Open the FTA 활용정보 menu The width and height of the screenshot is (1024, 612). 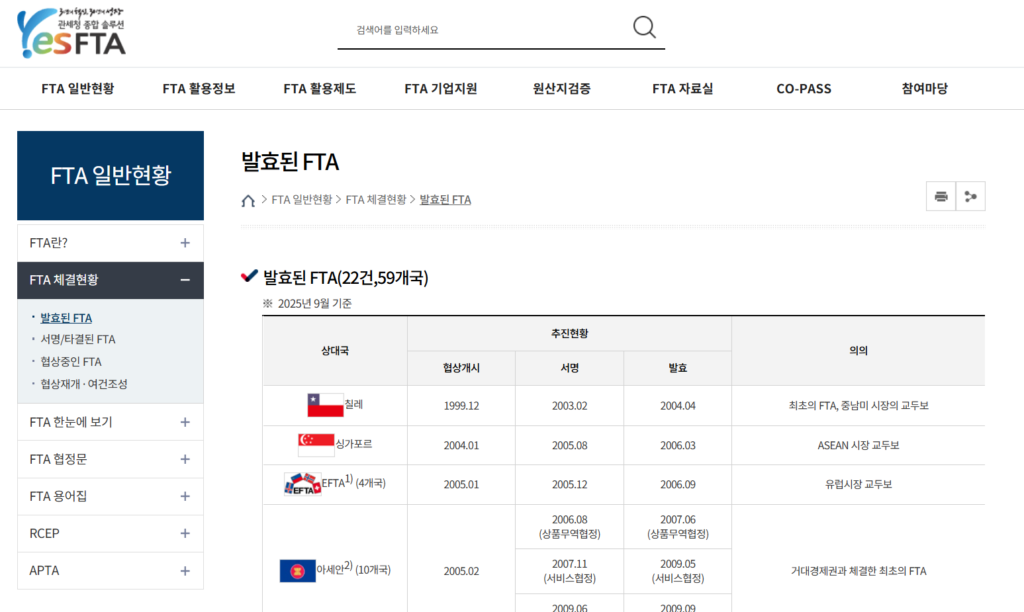click(x=199, y=88)
